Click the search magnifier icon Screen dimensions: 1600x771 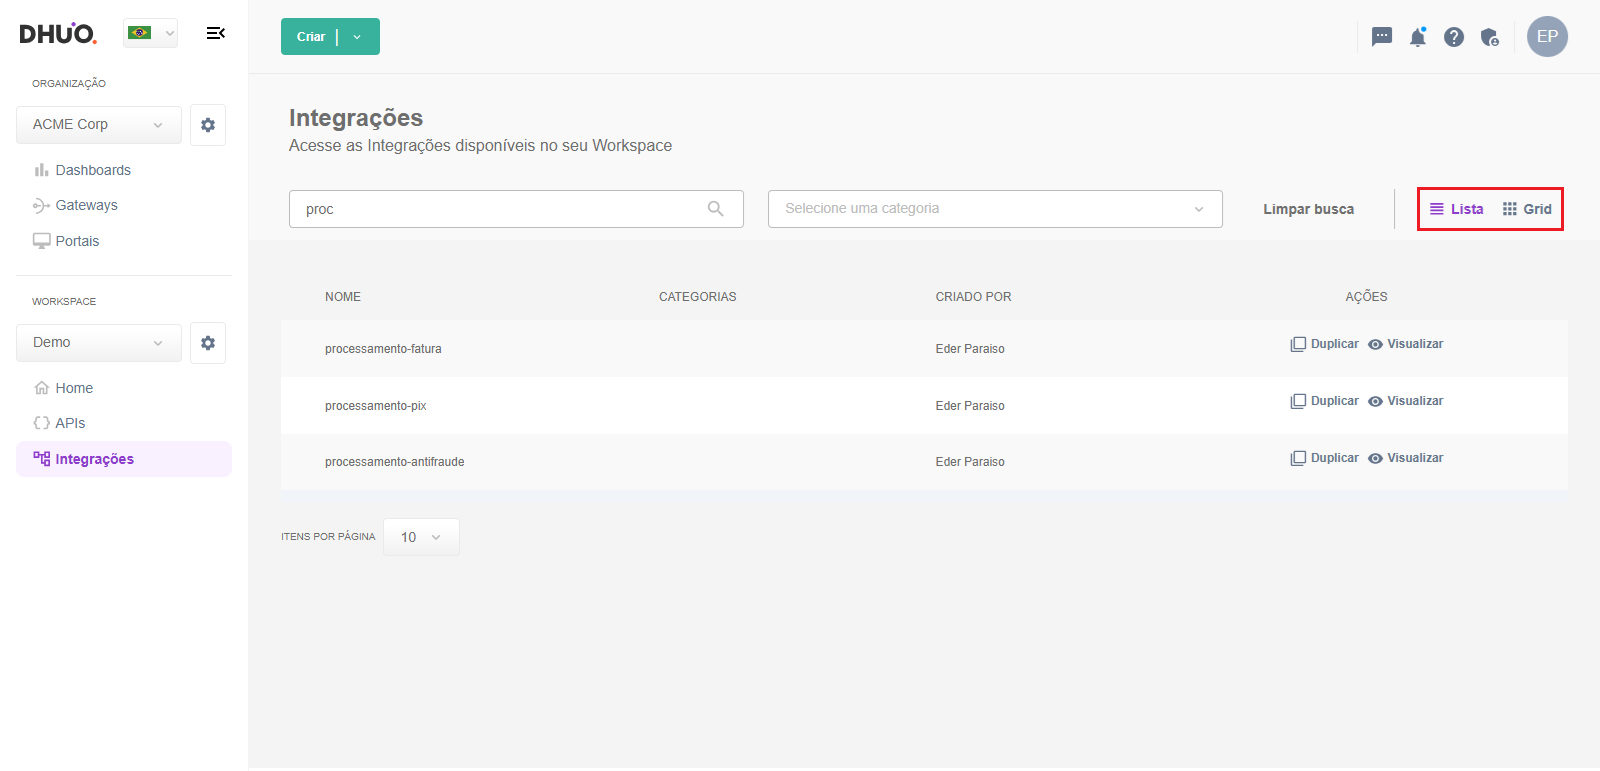(x=715, y=209)
